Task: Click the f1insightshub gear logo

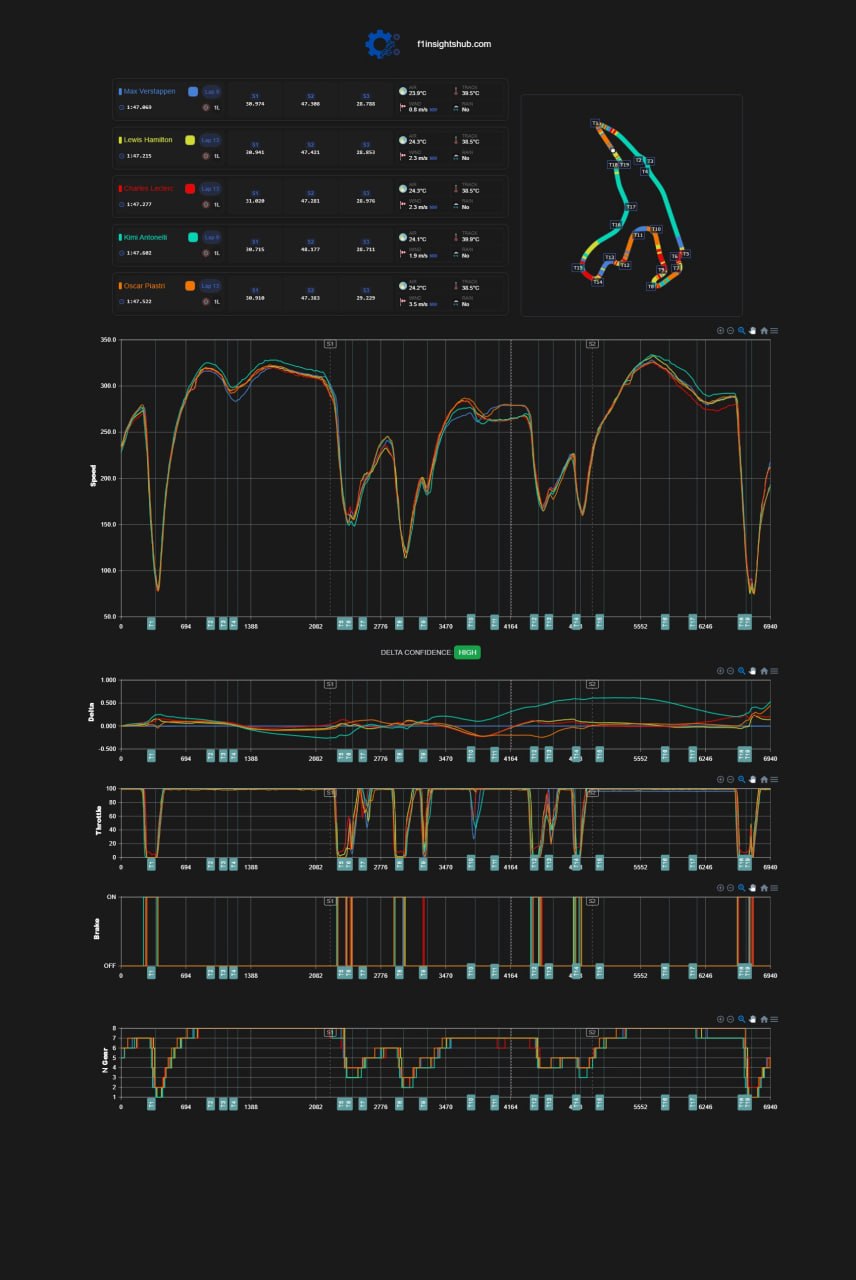Action: coord(381,44)
